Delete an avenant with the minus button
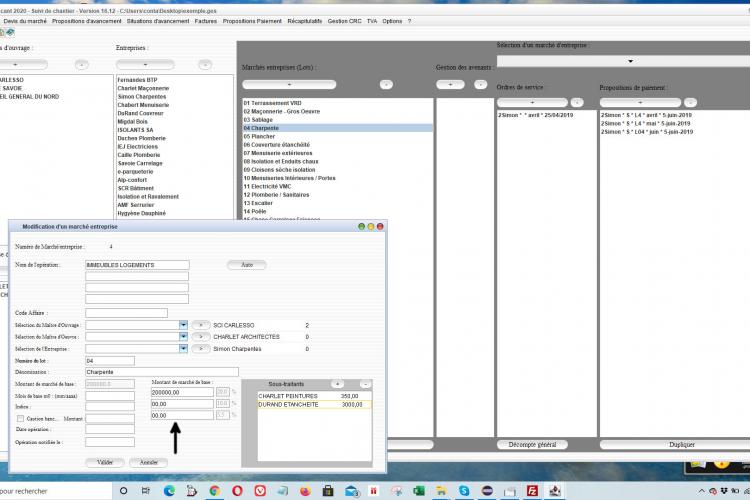This screenshot has width=750, height=500. tap(480, 85)
